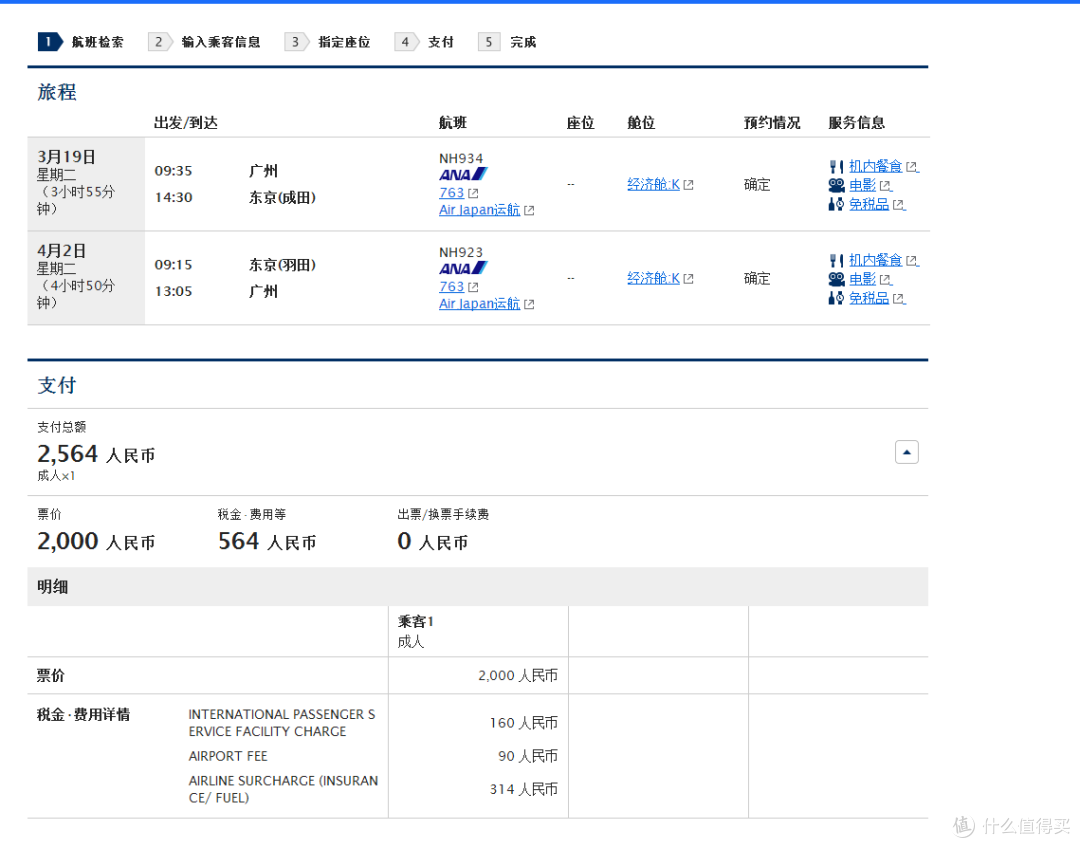
Task: Click the 90 人民币 airport fee value
Action: [528, 756]
